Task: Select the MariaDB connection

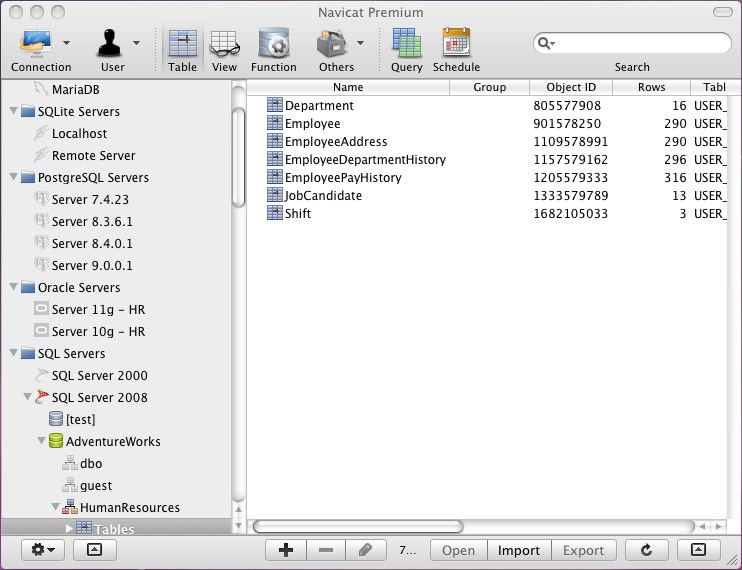Action: [x=75, y=89]
